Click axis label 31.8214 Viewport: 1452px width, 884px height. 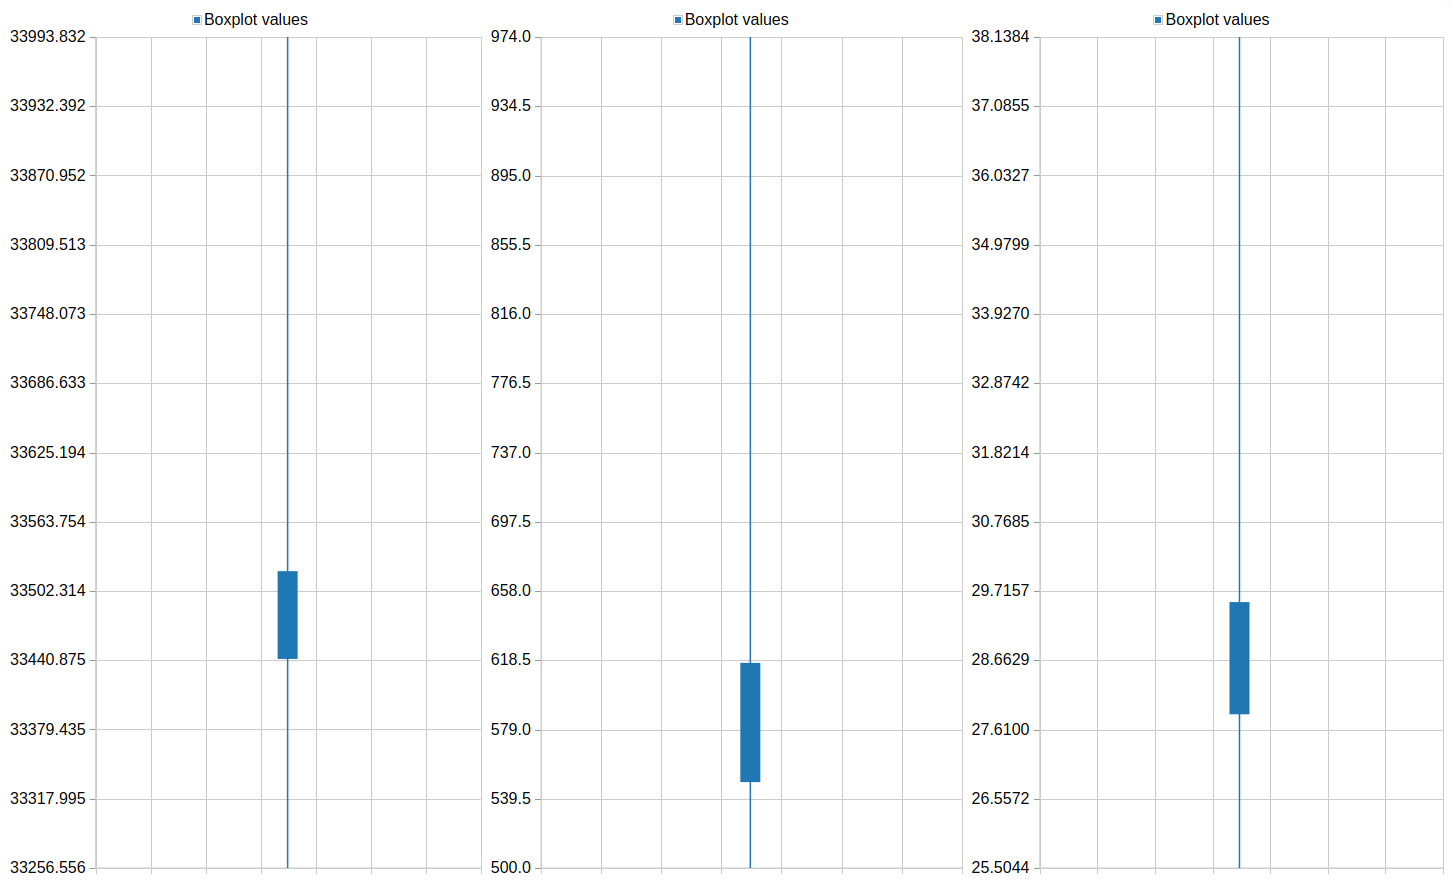point(1000,453)
